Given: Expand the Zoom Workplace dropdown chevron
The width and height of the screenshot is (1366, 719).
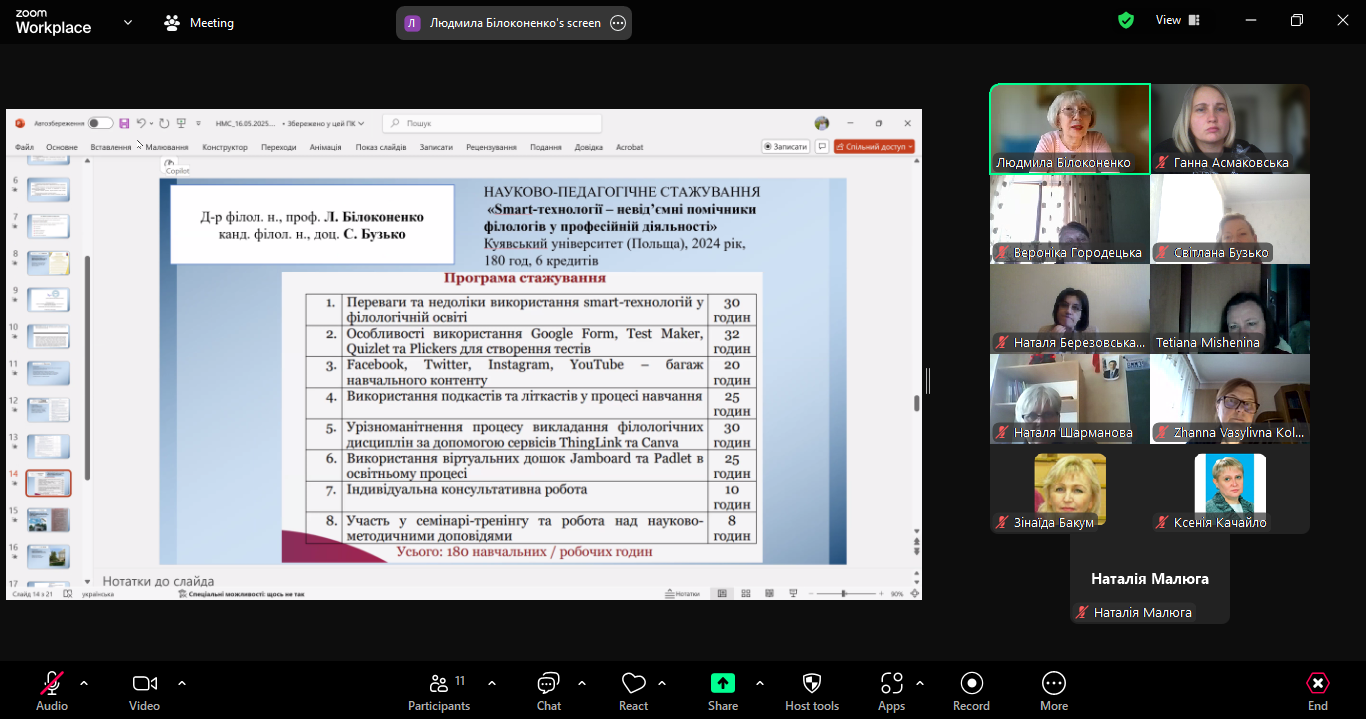Looking at the screenshot, I should 128,22.
